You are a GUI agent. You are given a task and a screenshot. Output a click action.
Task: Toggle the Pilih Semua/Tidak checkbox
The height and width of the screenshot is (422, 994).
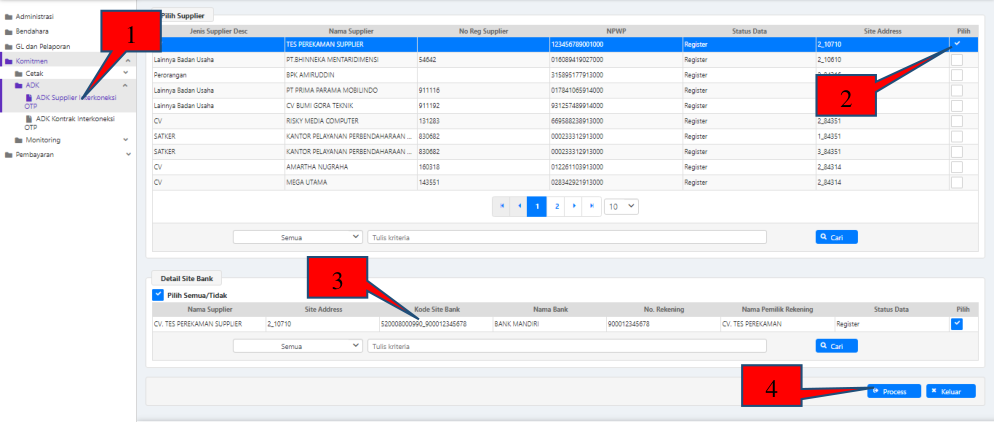coord(158,294)
